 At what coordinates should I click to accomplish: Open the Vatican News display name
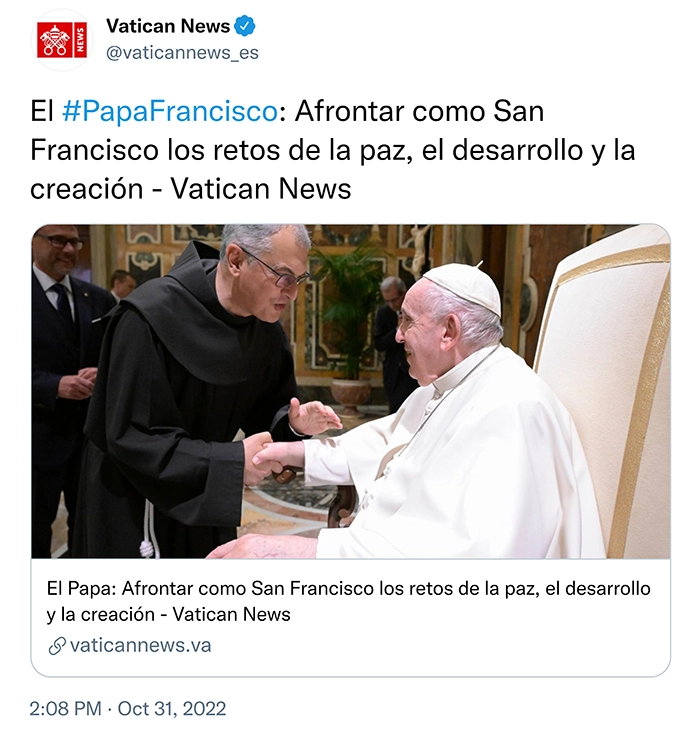click(168, 26)
